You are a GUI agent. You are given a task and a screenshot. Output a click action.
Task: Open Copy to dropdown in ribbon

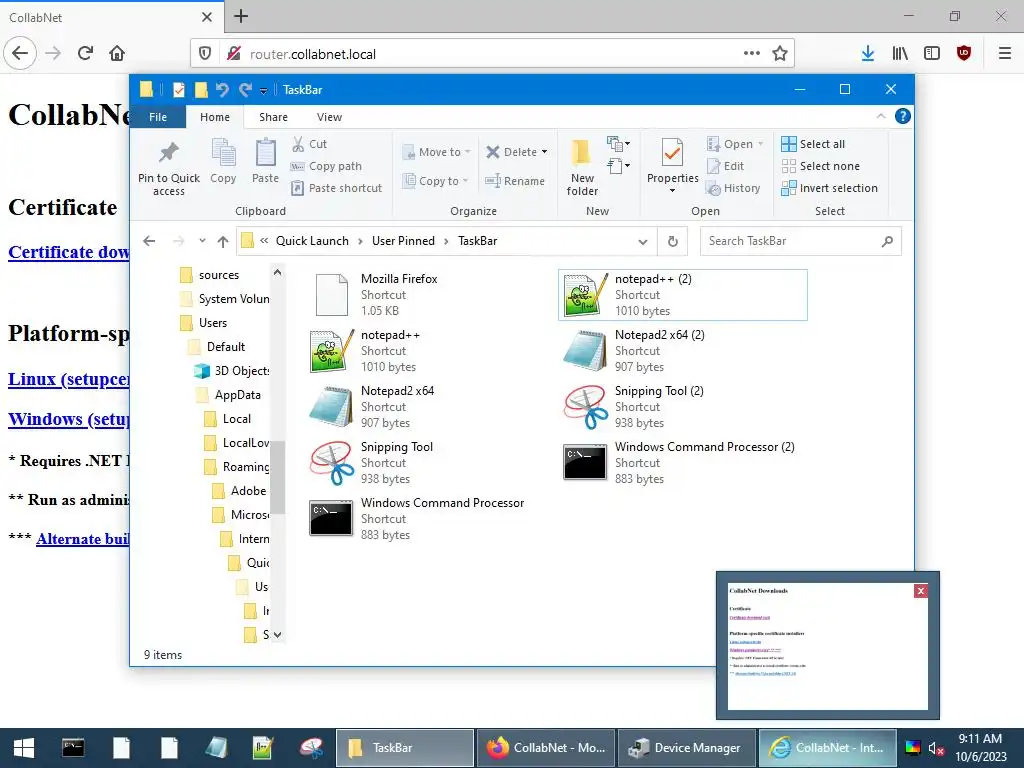[435, 181]
